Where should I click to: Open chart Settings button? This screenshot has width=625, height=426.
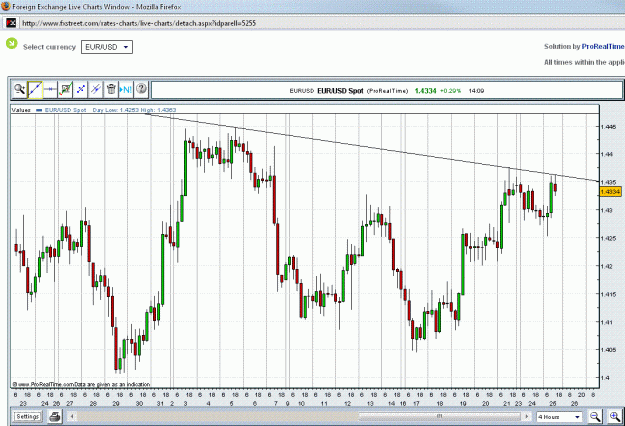(x=27, y=416)
